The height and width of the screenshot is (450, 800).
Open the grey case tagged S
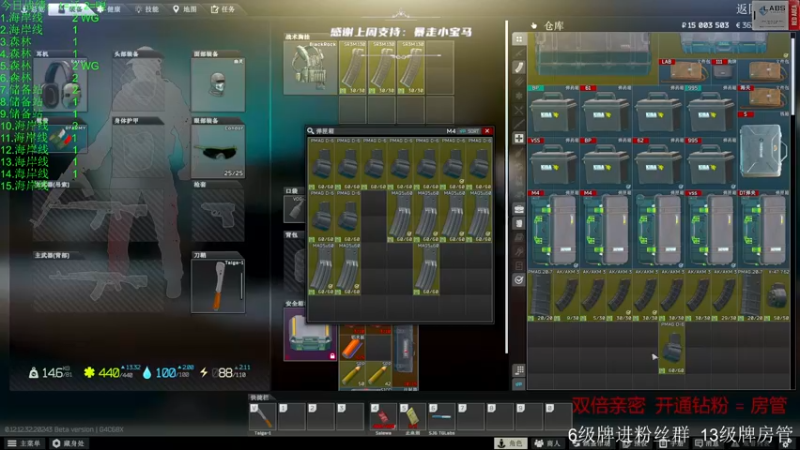(x=764, y=150)
